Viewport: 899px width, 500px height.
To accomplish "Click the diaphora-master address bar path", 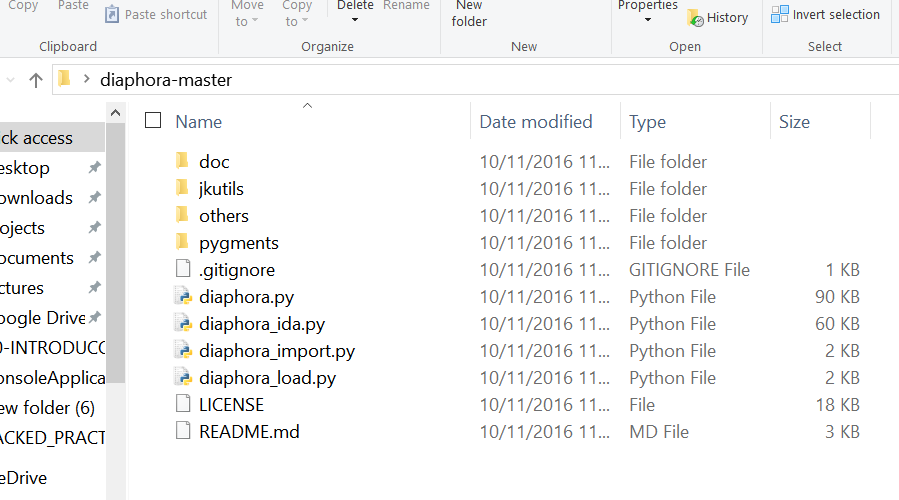I will tap(166, 80).
